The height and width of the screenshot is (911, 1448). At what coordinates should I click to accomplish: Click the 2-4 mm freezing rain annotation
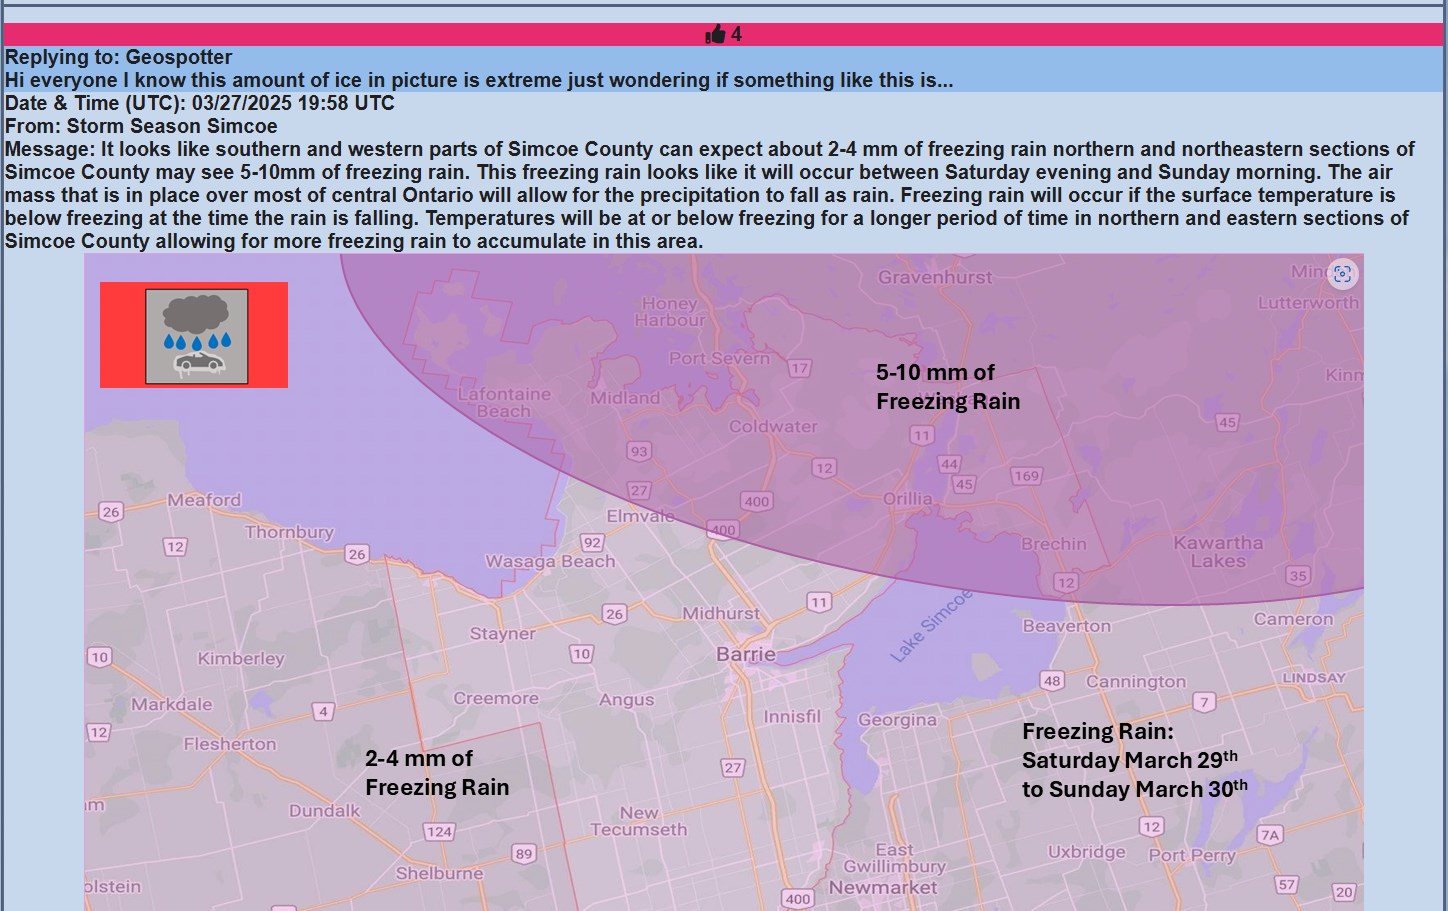tap(438, 772)
